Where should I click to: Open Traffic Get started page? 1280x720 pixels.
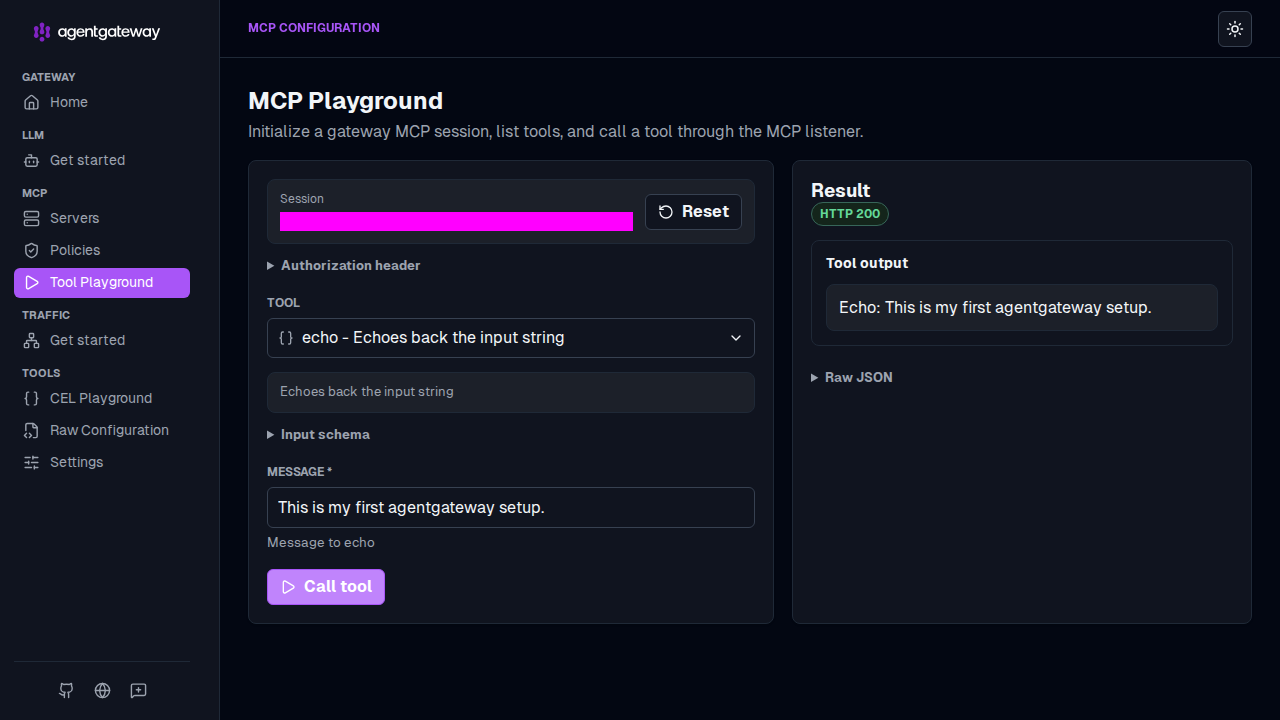tap(102, 340)
